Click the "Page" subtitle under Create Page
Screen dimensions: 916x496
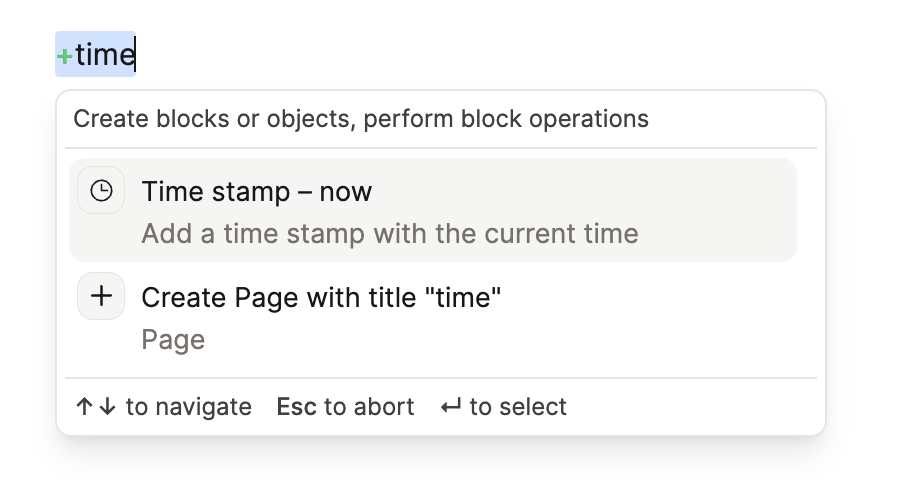pyautogui.click(x=173, y=340)
